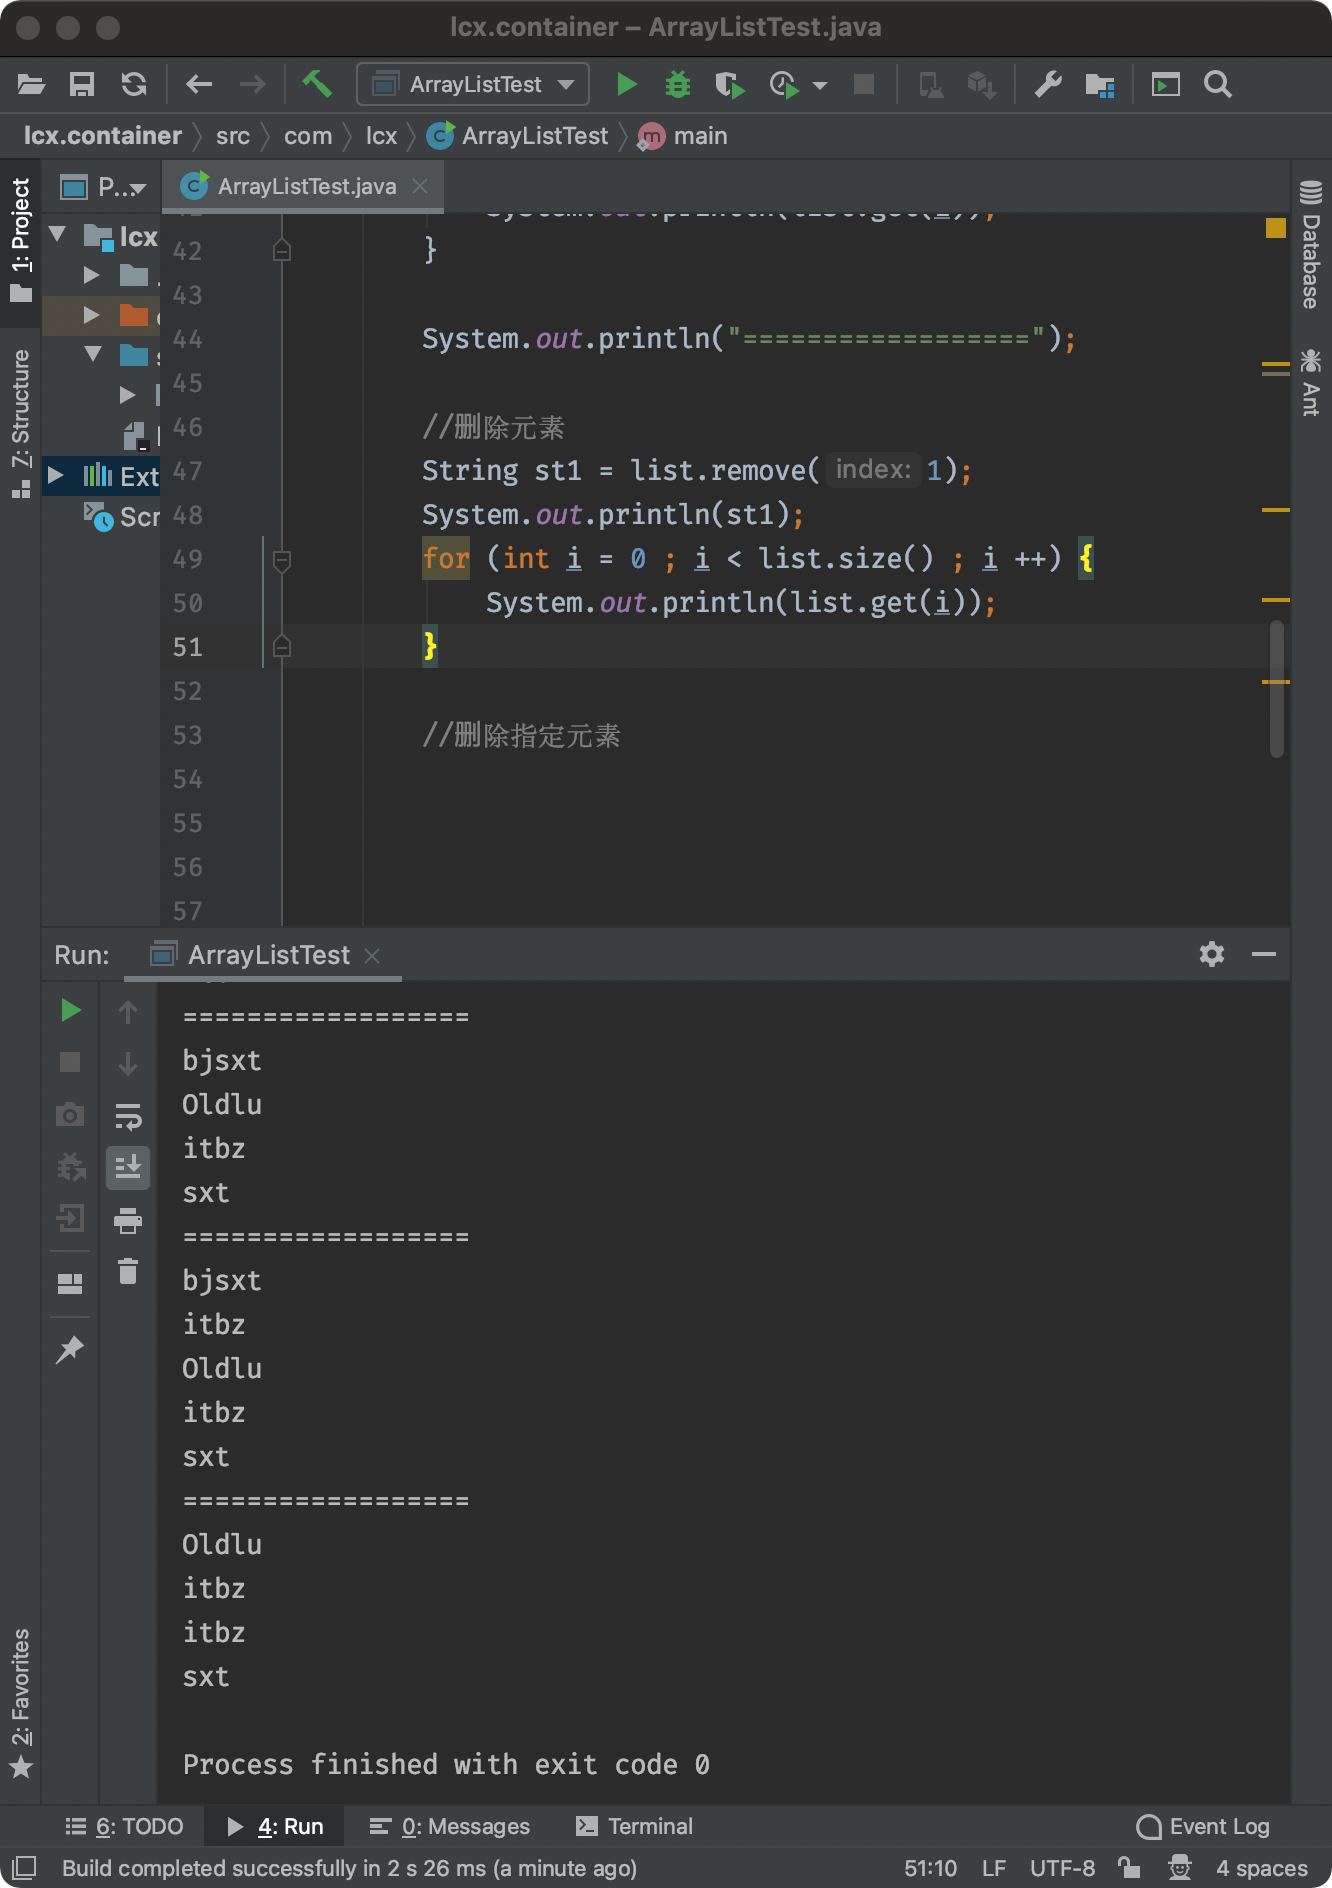
Task: Build project with the hammer icon
Action: point(317,84)
